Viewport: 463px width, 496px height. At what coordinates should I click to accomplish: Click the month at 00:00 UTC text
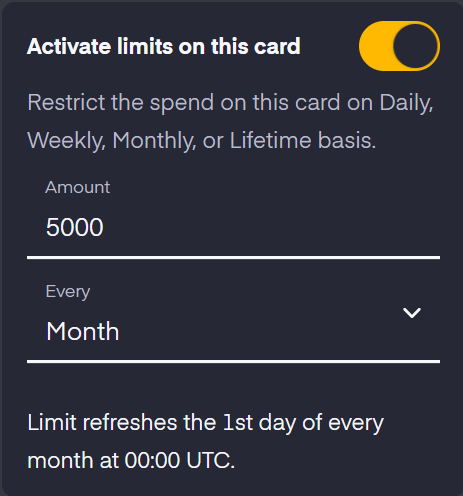click(131, 461)
